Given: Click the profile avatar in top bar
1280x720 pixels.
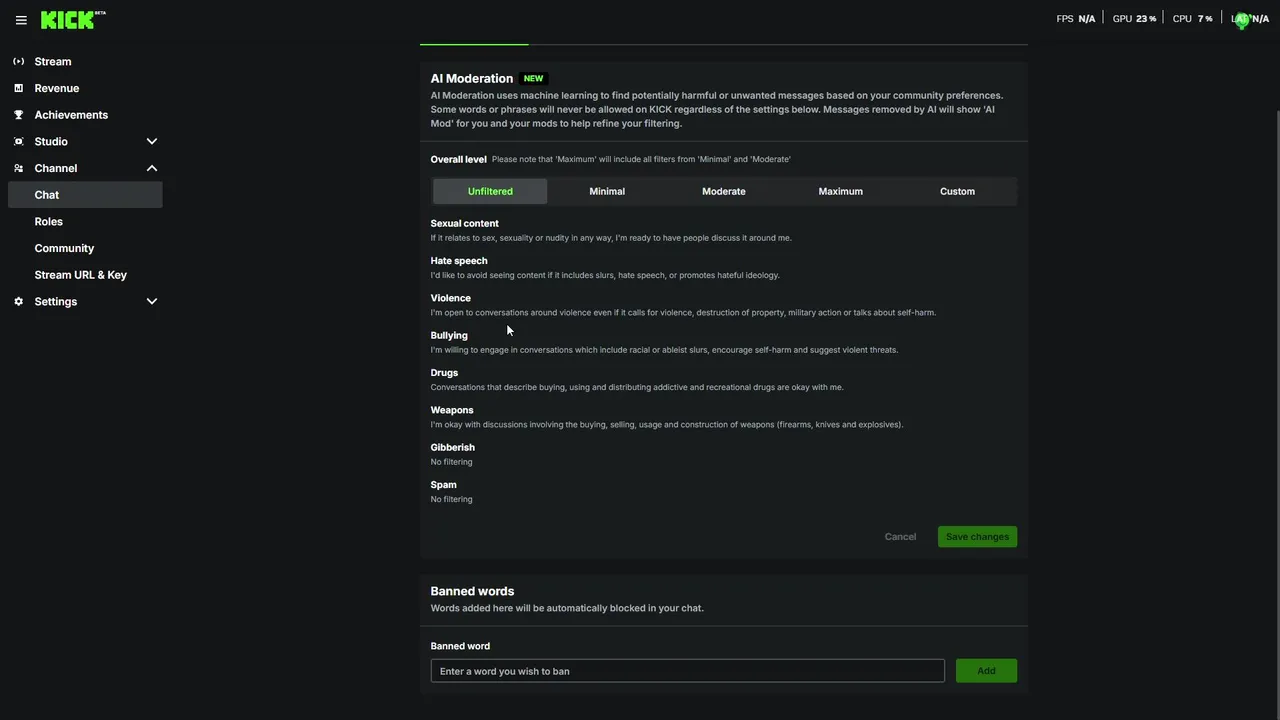Looking at the screenshot, I should (1242, 19).
